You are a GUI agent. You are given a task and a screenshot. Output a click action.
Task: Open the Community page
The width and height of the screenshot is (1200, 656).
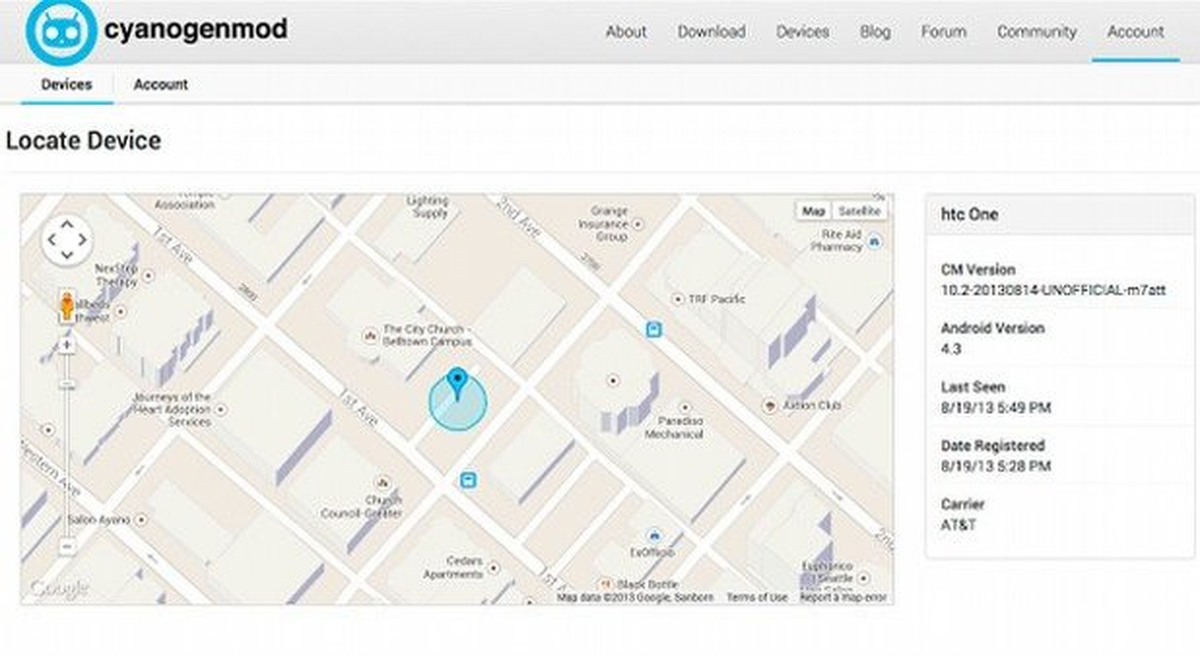(x=1036, y=31)
